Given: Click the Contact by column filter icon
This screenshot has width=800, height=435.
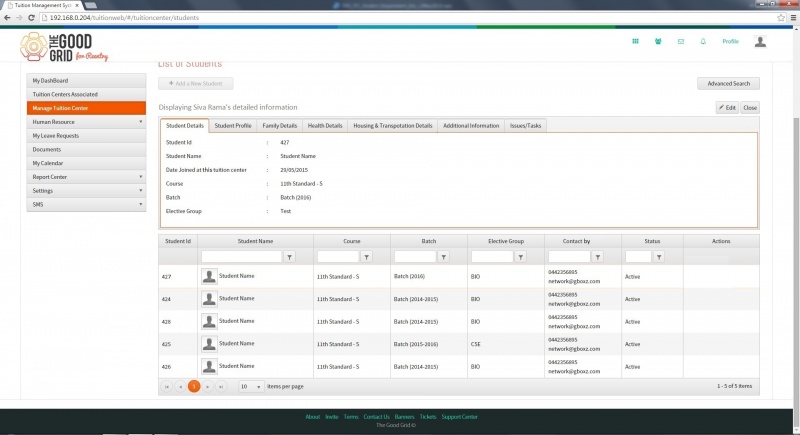Looking at the screenshot, I should (597, 257).
